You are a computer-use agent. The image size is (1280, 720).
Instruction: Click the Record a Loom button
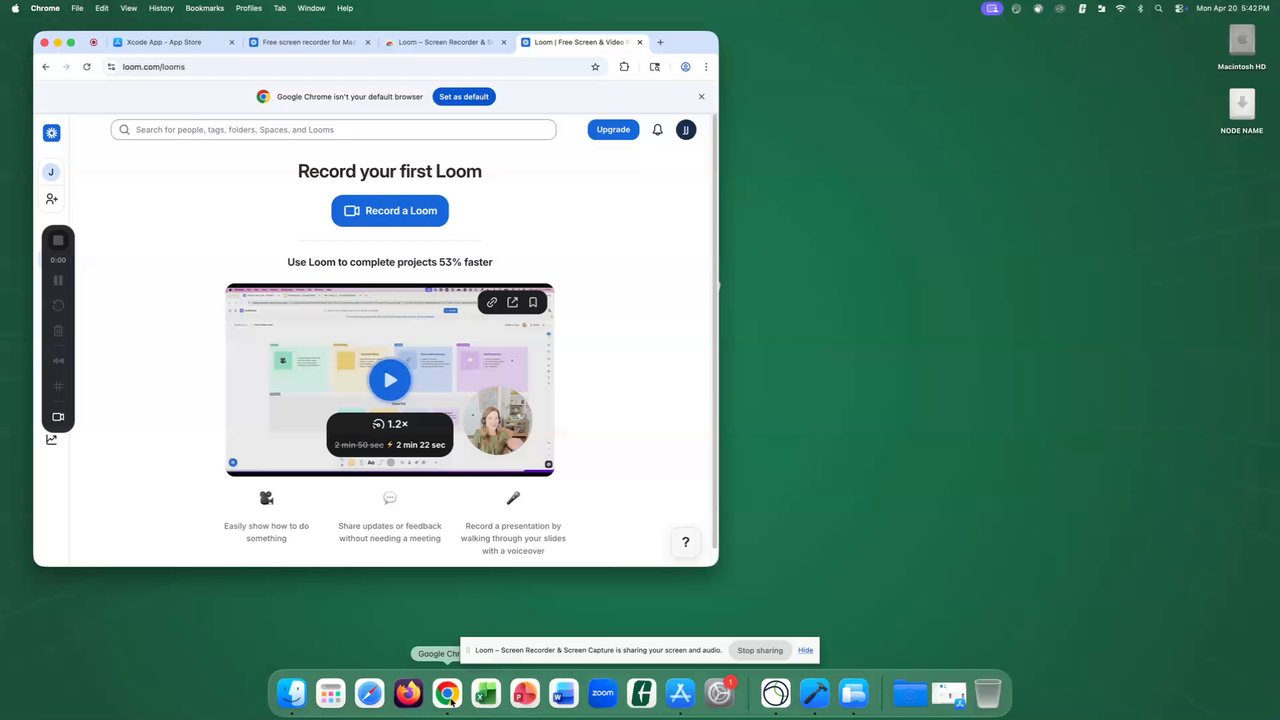tap(390, 211)
